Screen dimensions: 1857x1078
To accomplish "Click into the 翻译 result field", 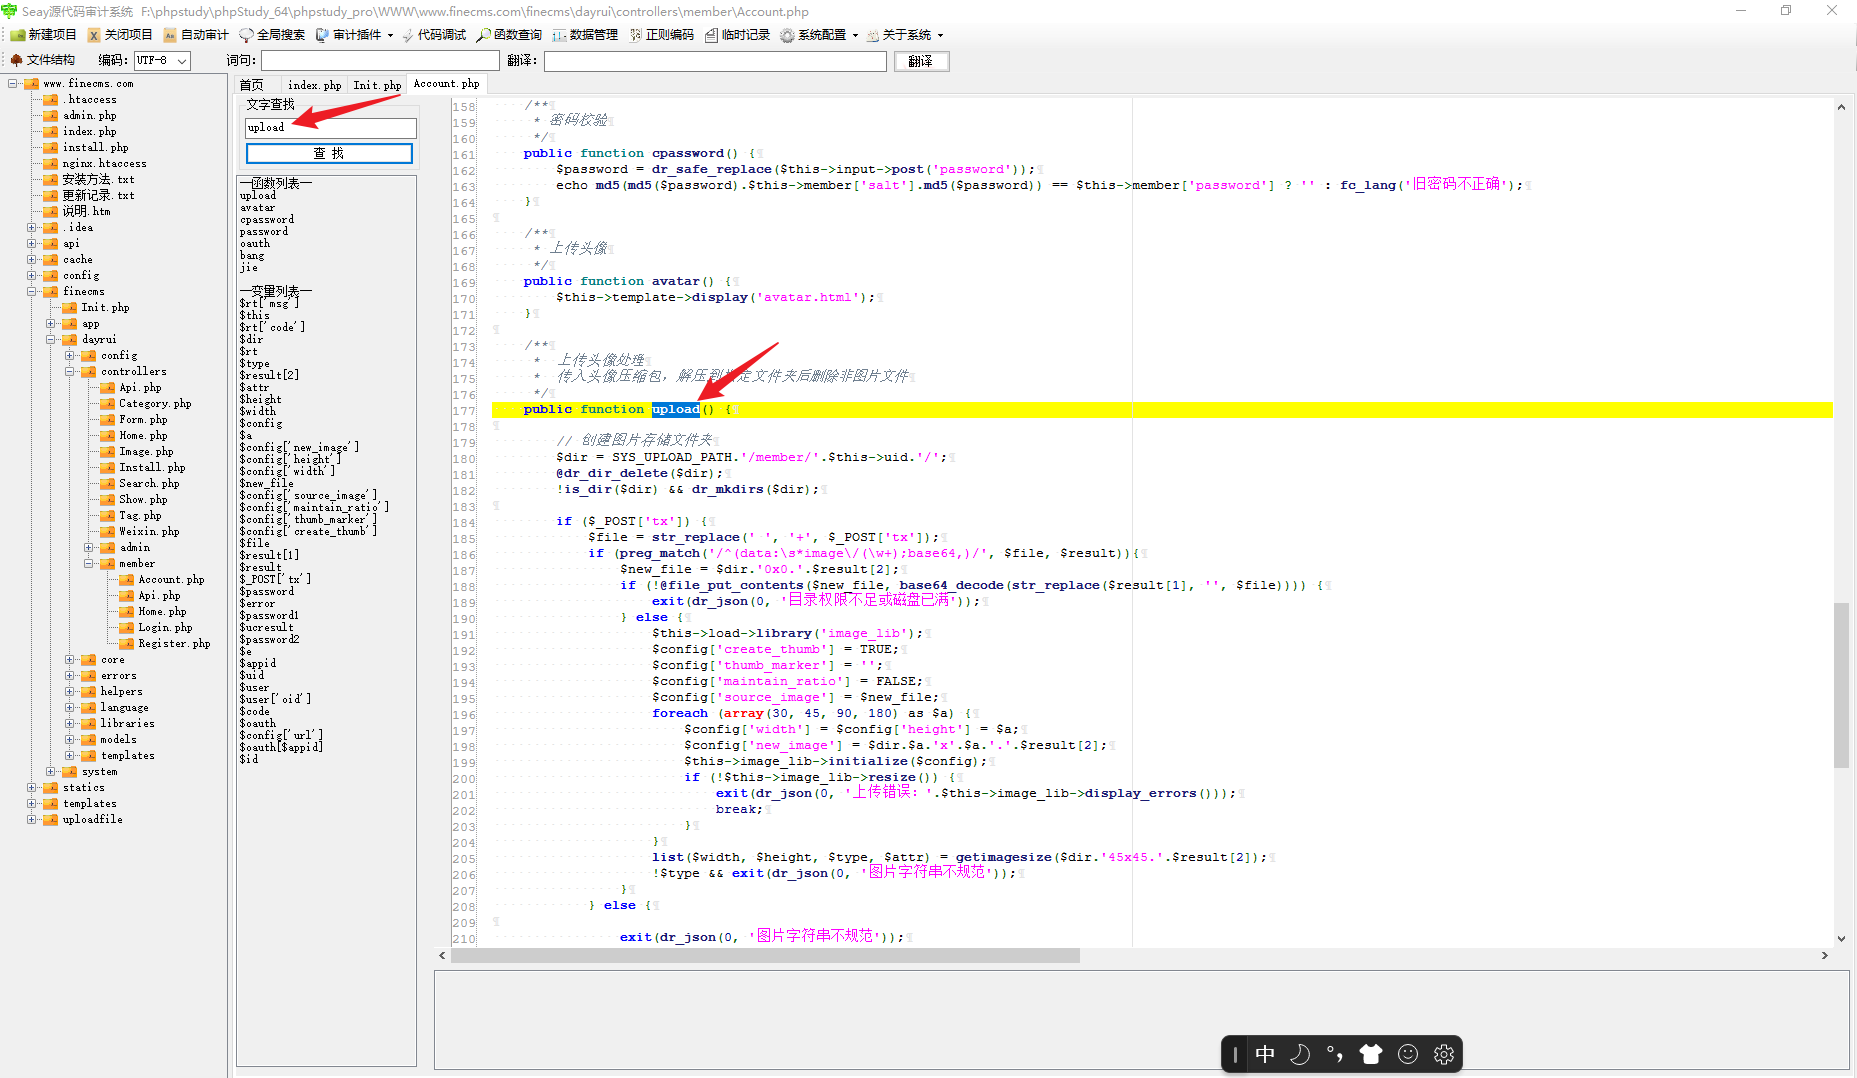I will 715,61.
